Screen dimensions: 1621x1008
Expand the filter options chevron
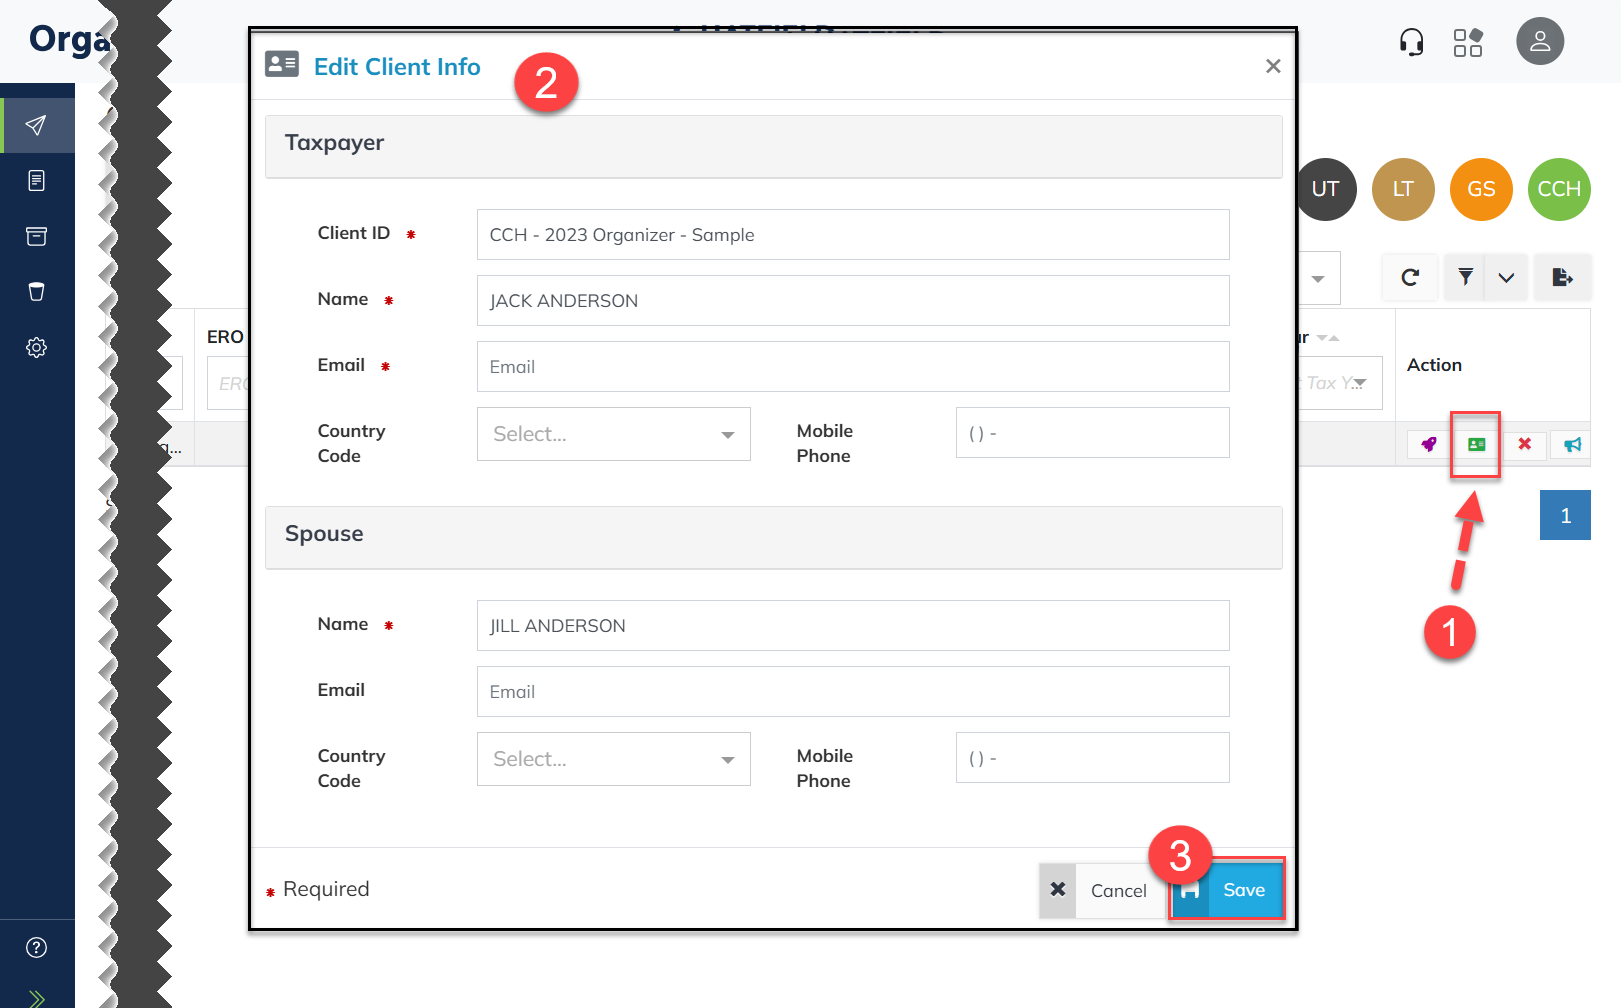[x=1506, y=277]
